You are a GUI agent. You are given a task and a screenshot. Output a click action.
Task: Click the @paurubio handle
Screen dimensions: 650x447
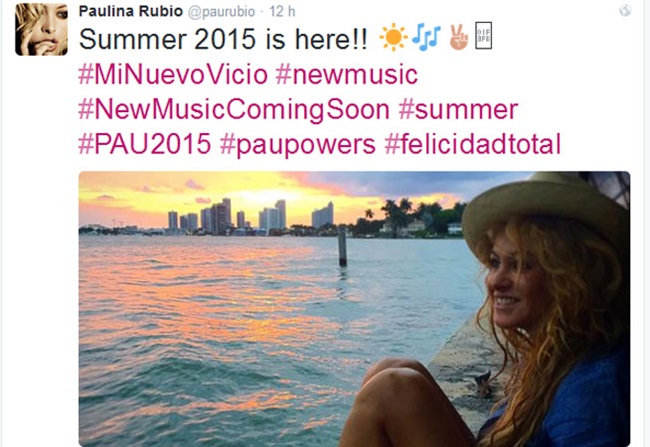[x=221, y=12]
